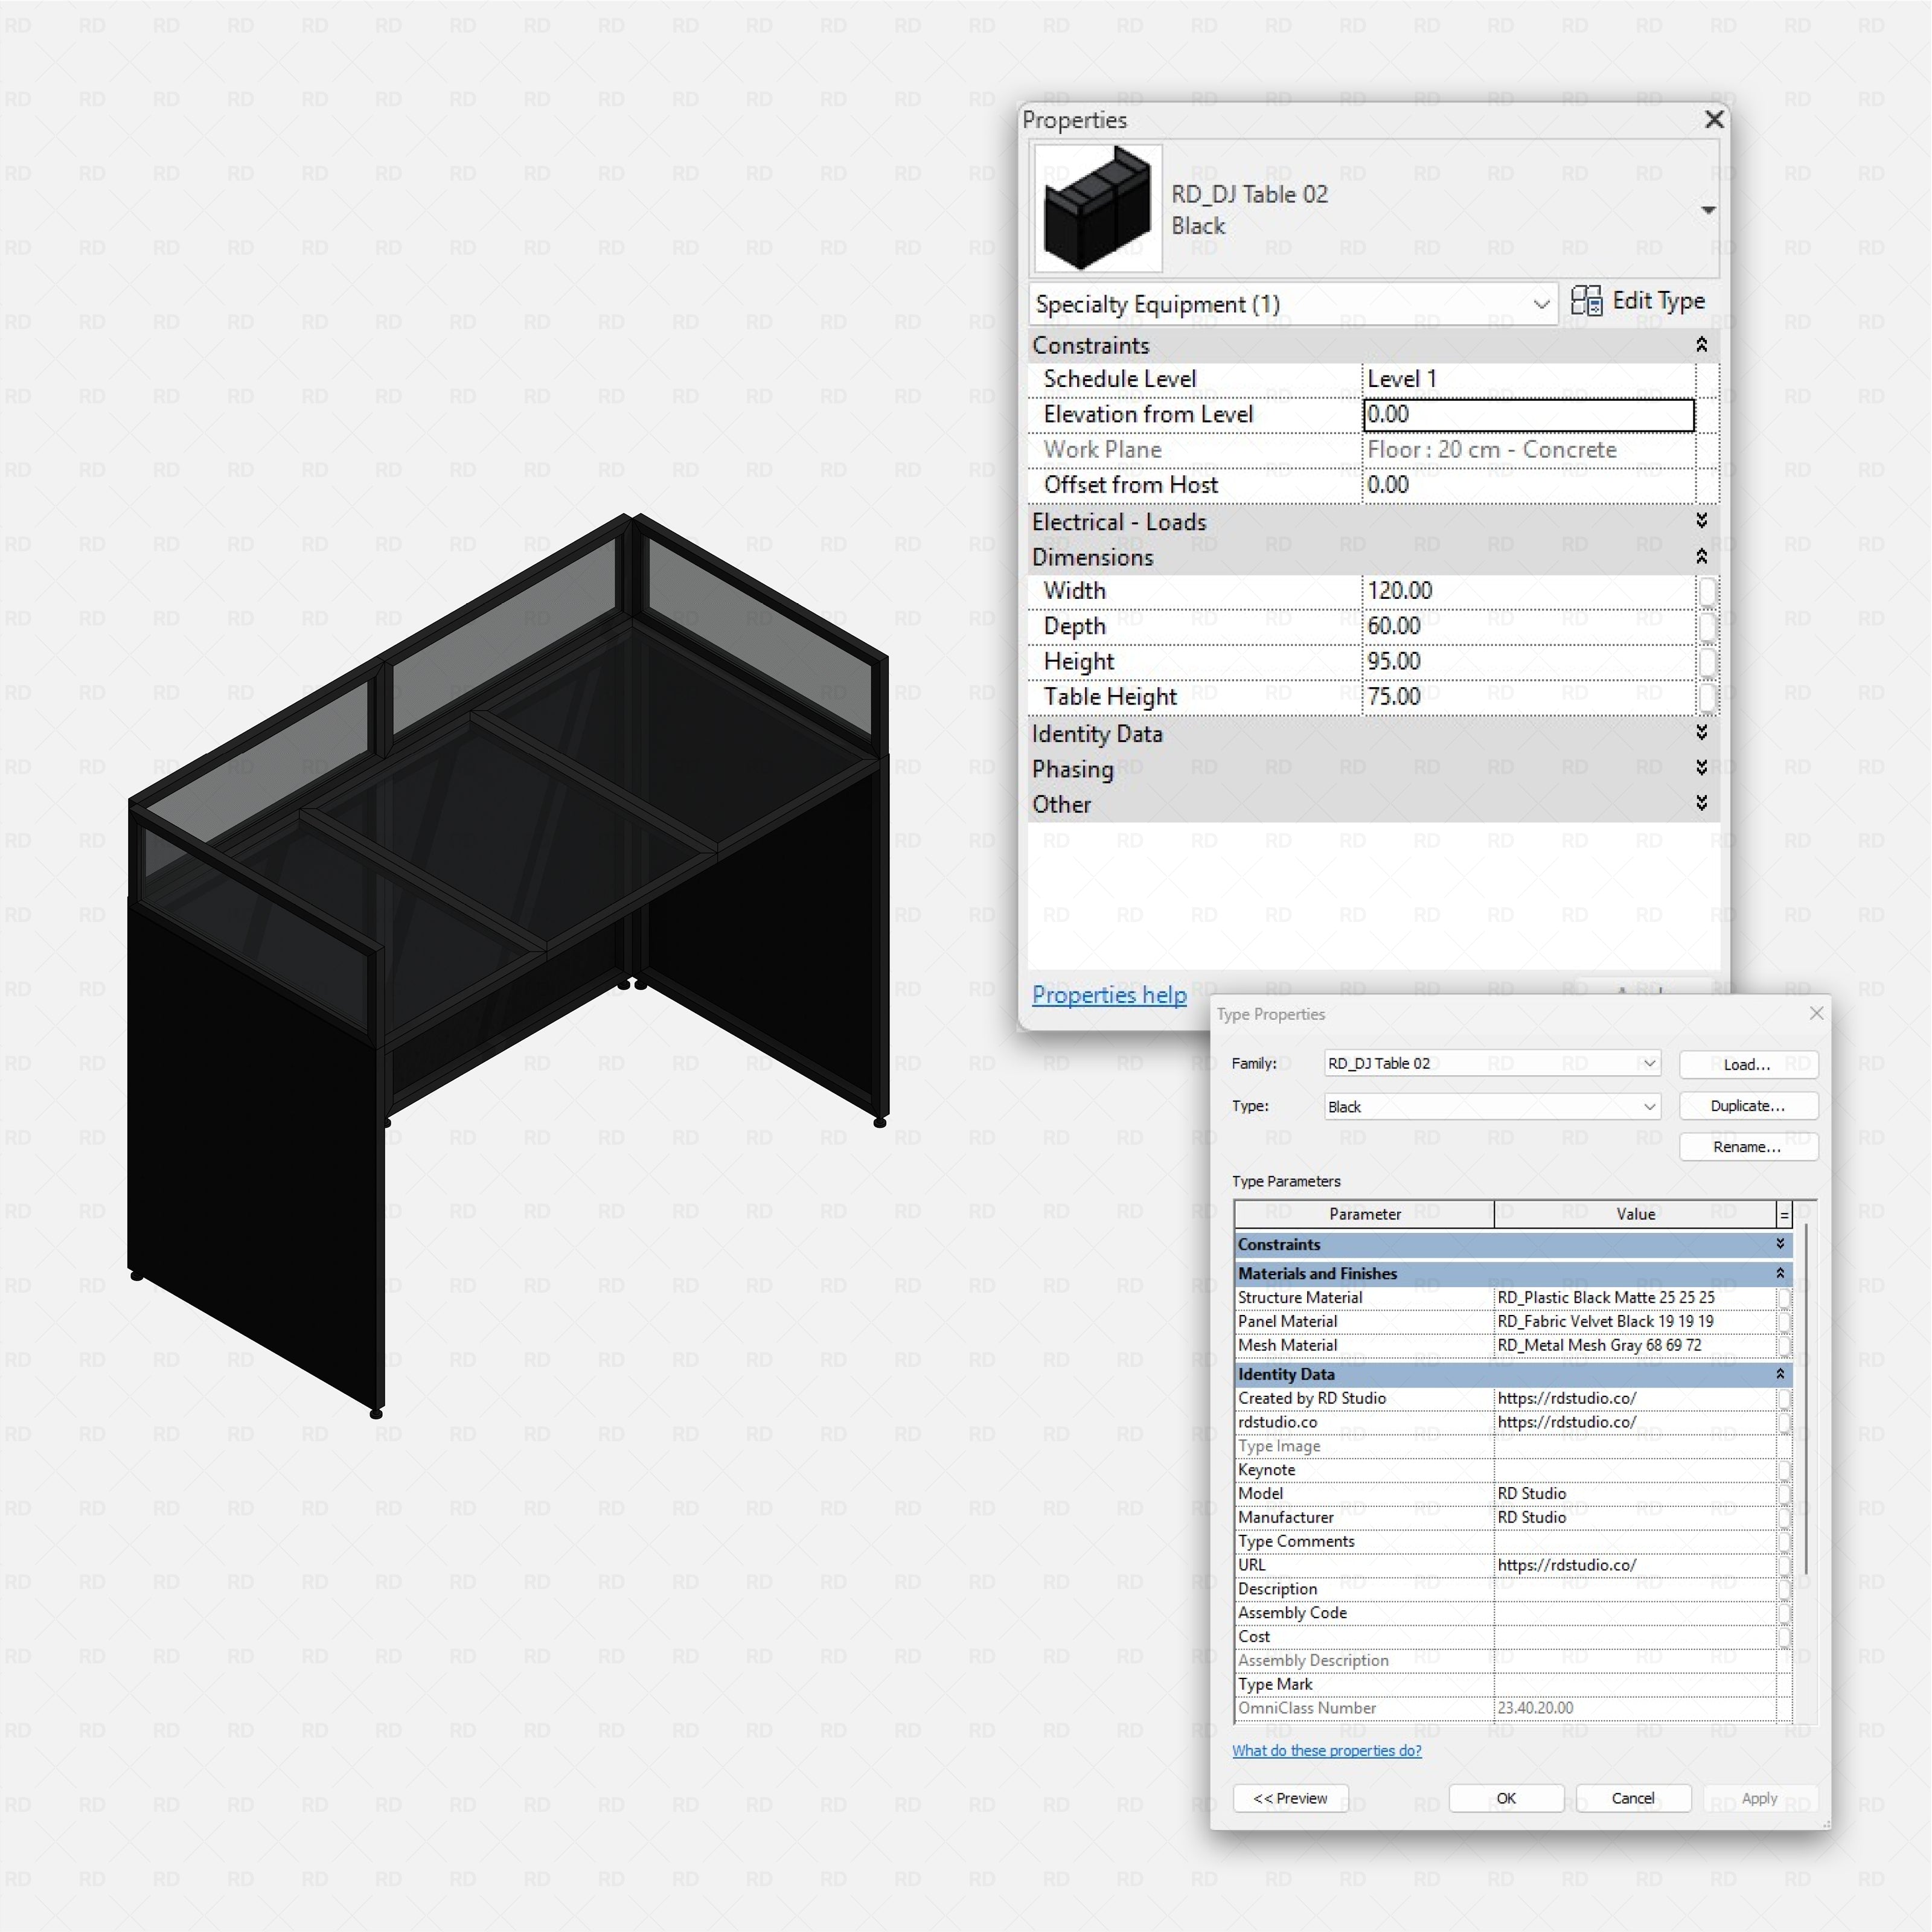Click the Height value 95.00
1932x1932 pixels.
[x=1528, y=662]
